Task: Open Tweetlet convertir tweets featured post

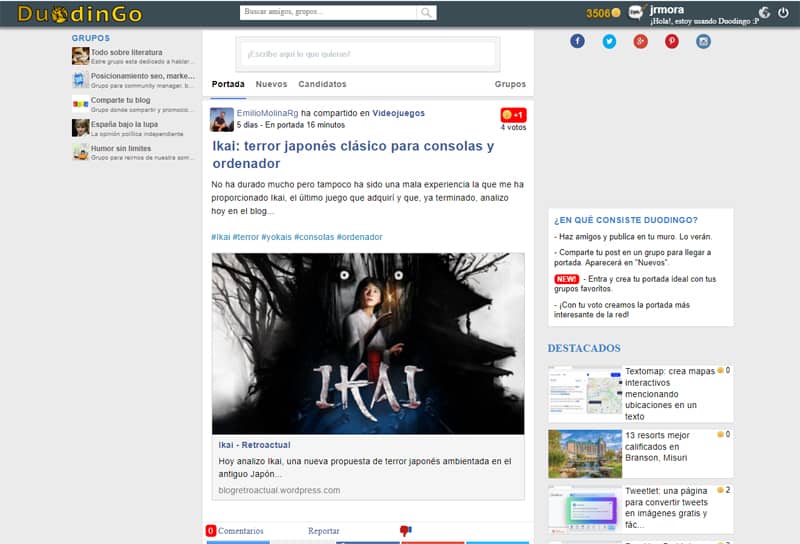Action: click(666, 508)
